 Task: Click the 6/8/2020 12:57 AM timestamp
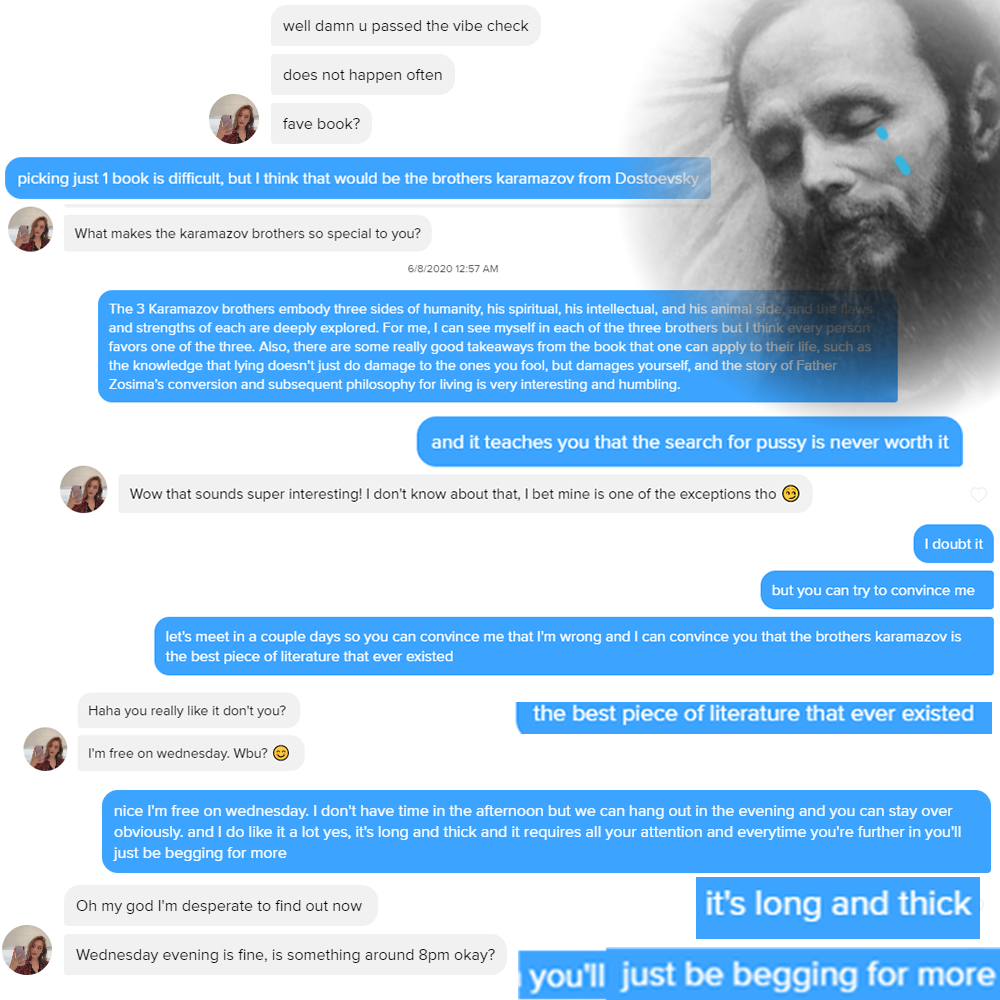(453, 268)
